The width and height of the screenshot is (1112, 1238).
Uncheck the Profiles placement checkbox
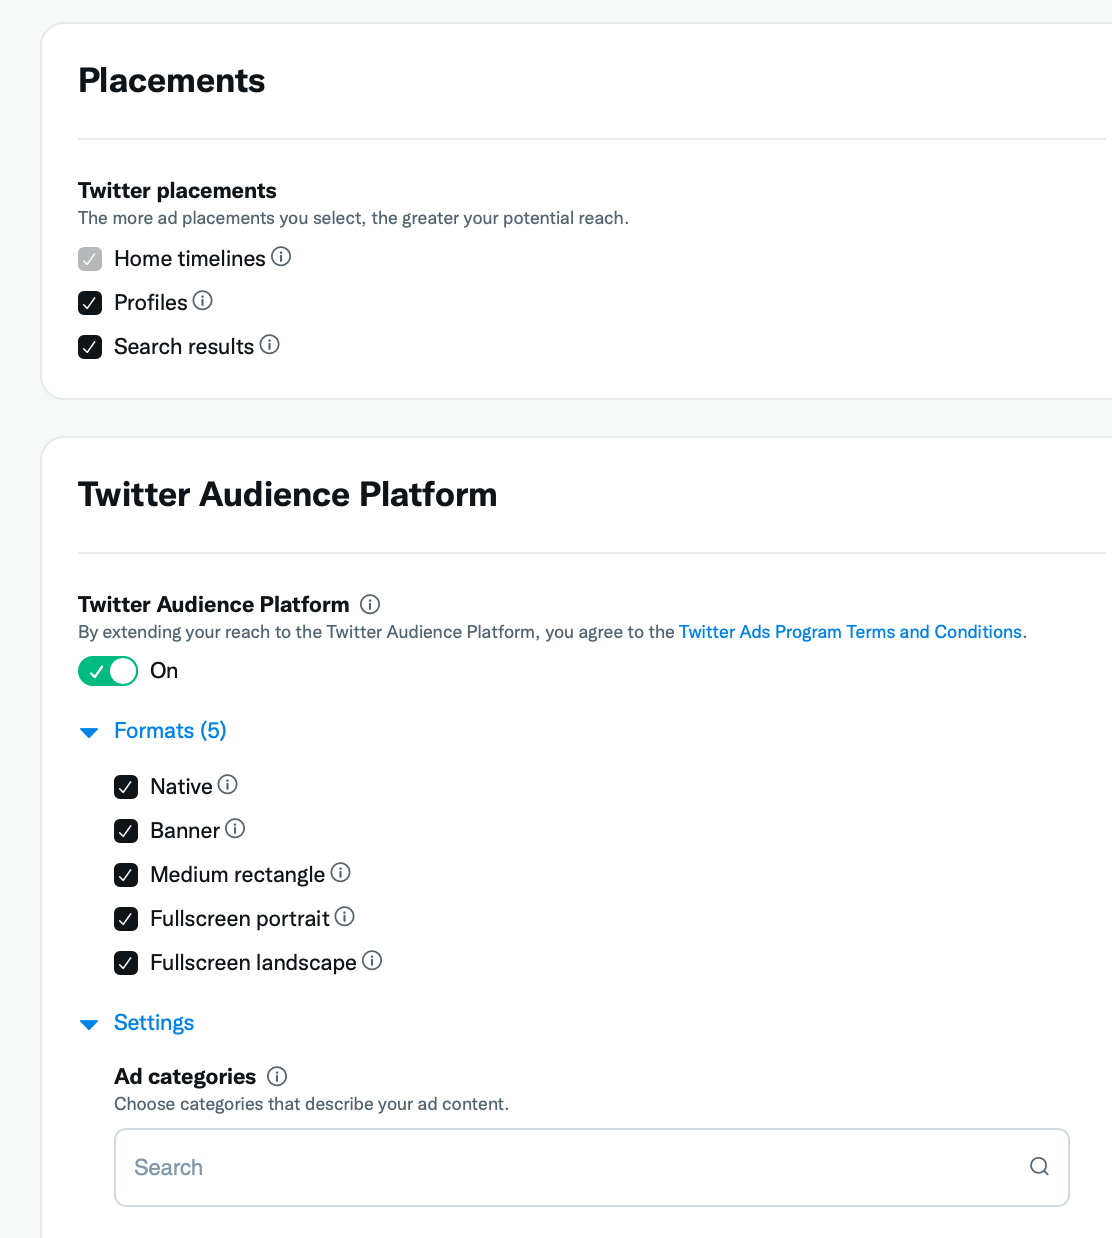(x=90, y=302)
